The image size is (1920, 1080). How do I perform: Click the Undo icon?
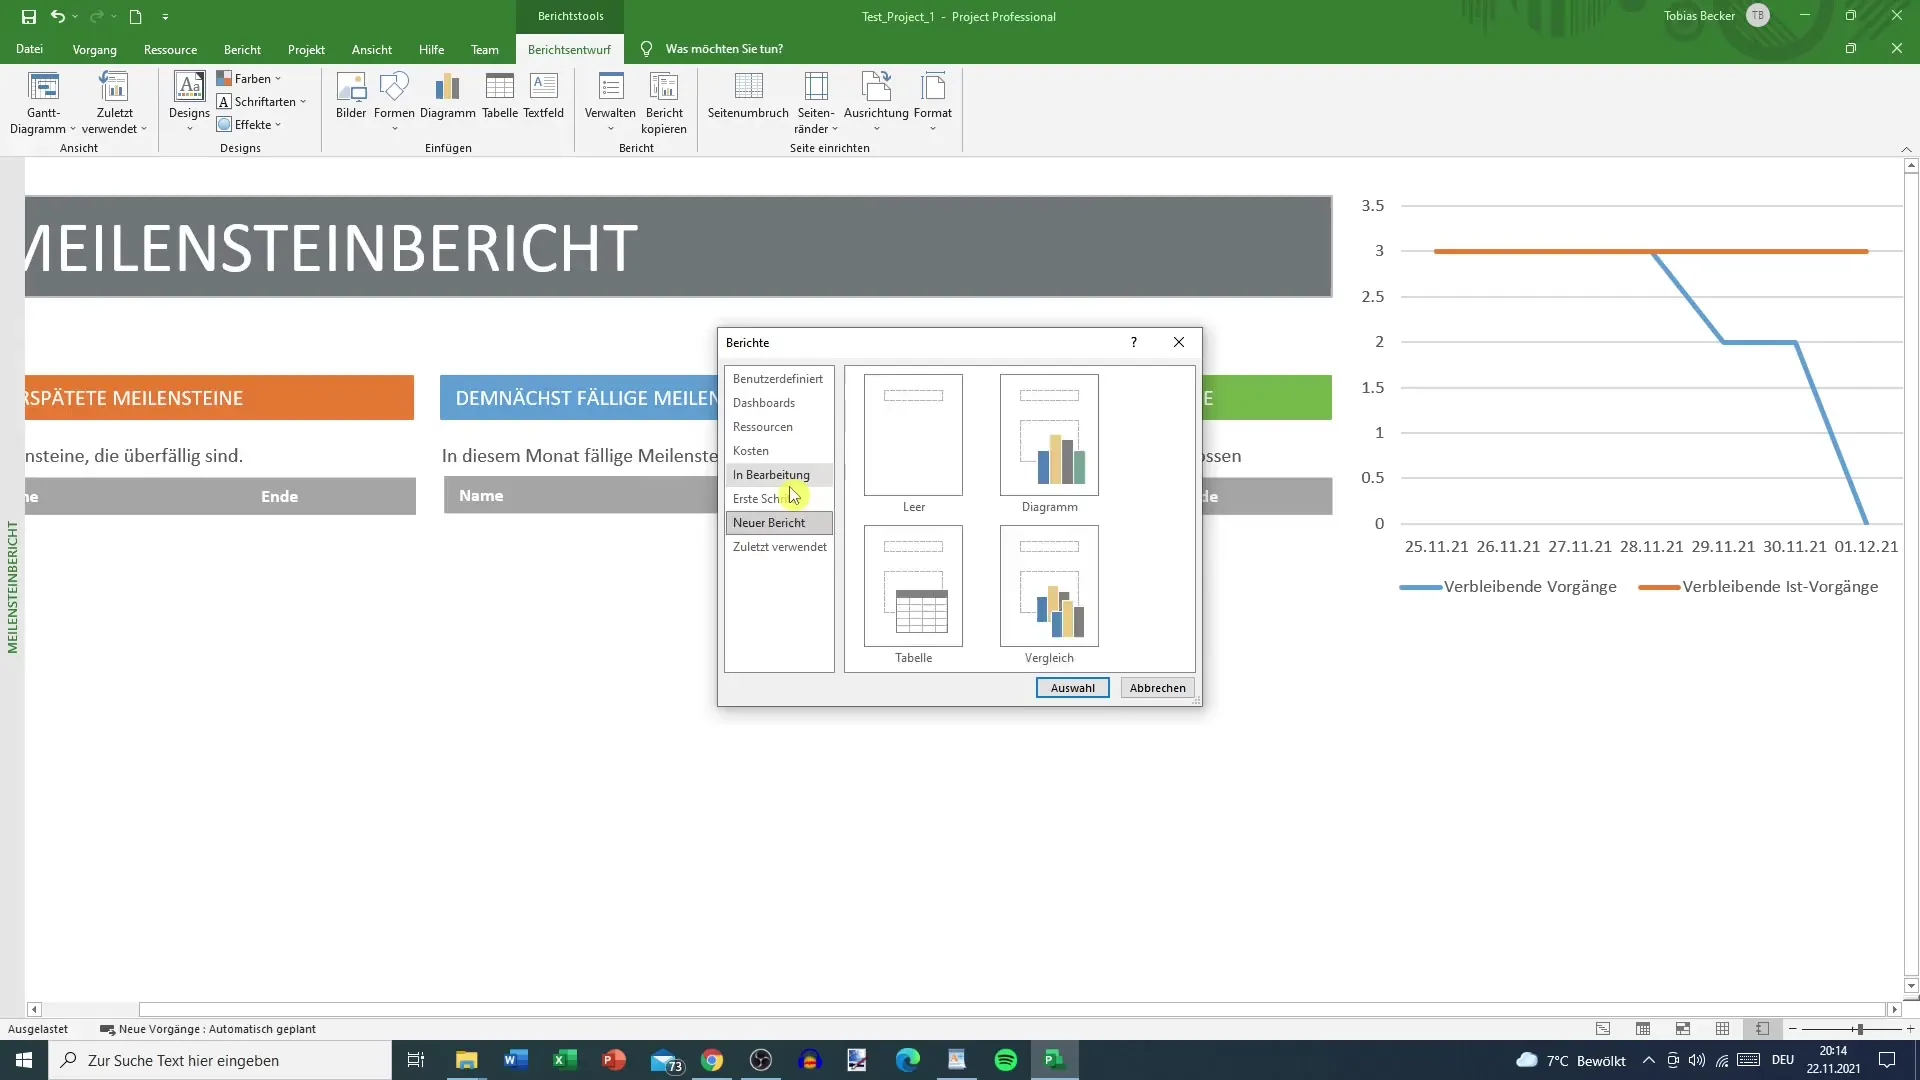tap(58, 16)
